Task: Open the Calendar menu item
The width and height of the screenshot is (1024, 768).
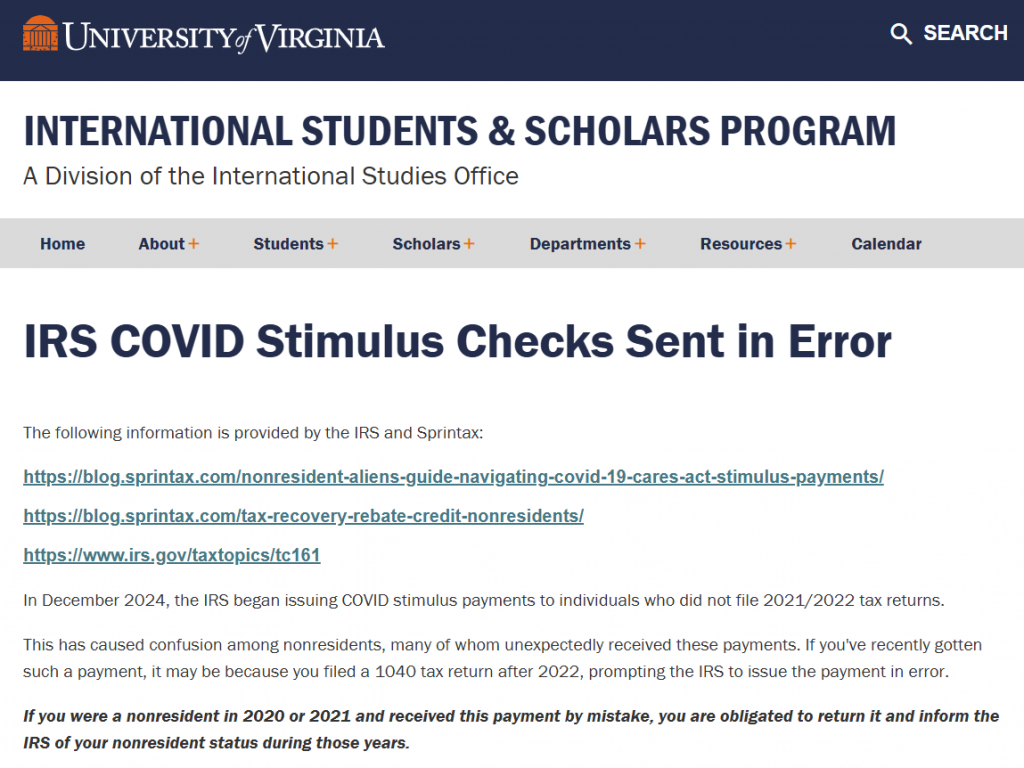Action: point(886,244)
